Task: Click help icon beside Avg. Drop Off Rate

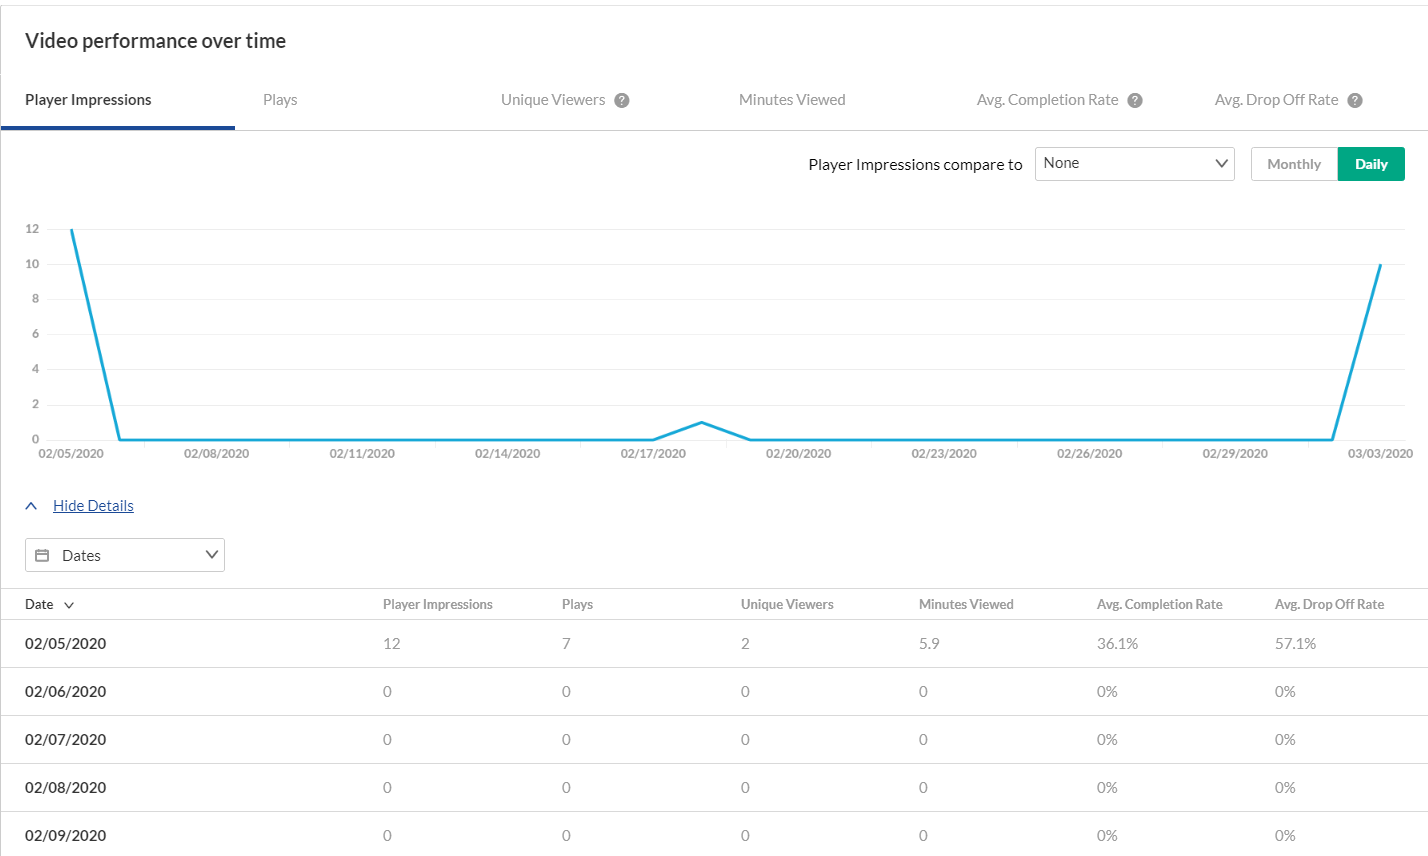Action: (1355, 100)
